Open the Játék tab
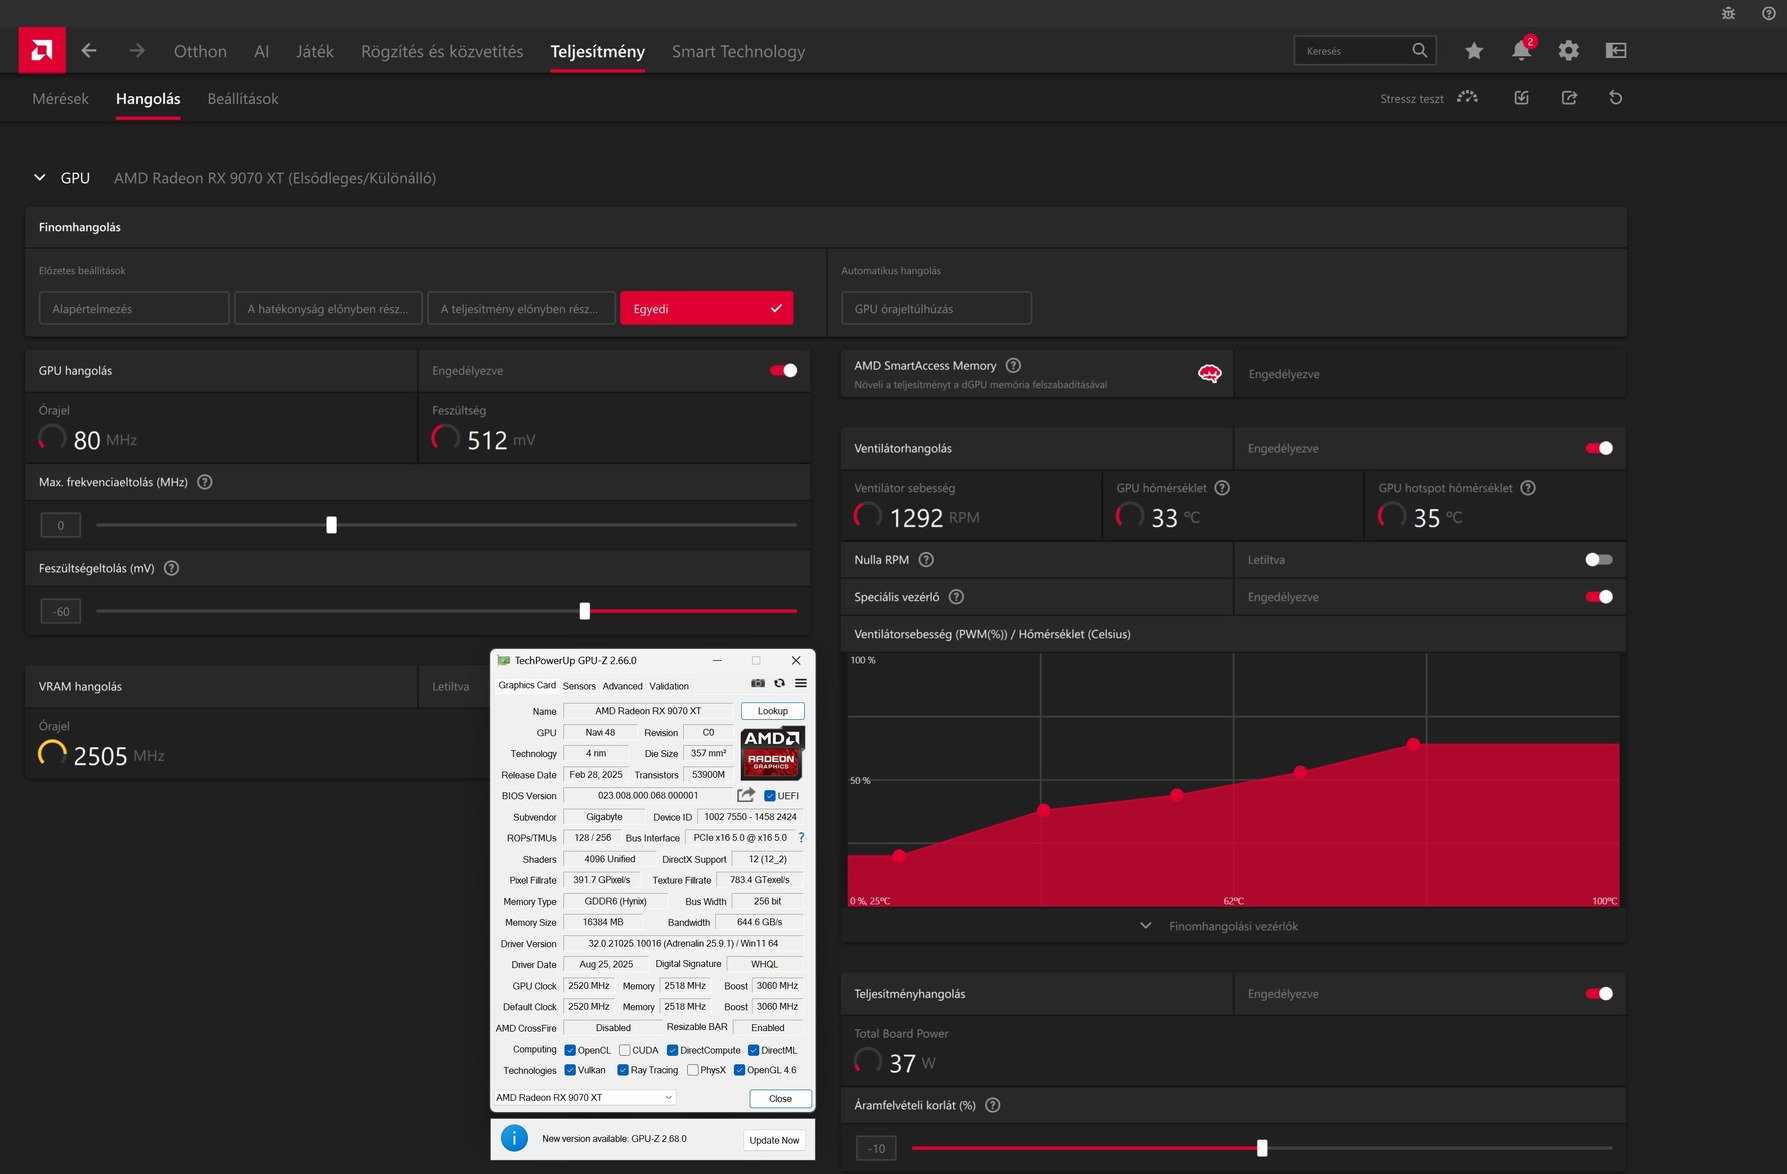The image size is (1787, 1174). 315,51
